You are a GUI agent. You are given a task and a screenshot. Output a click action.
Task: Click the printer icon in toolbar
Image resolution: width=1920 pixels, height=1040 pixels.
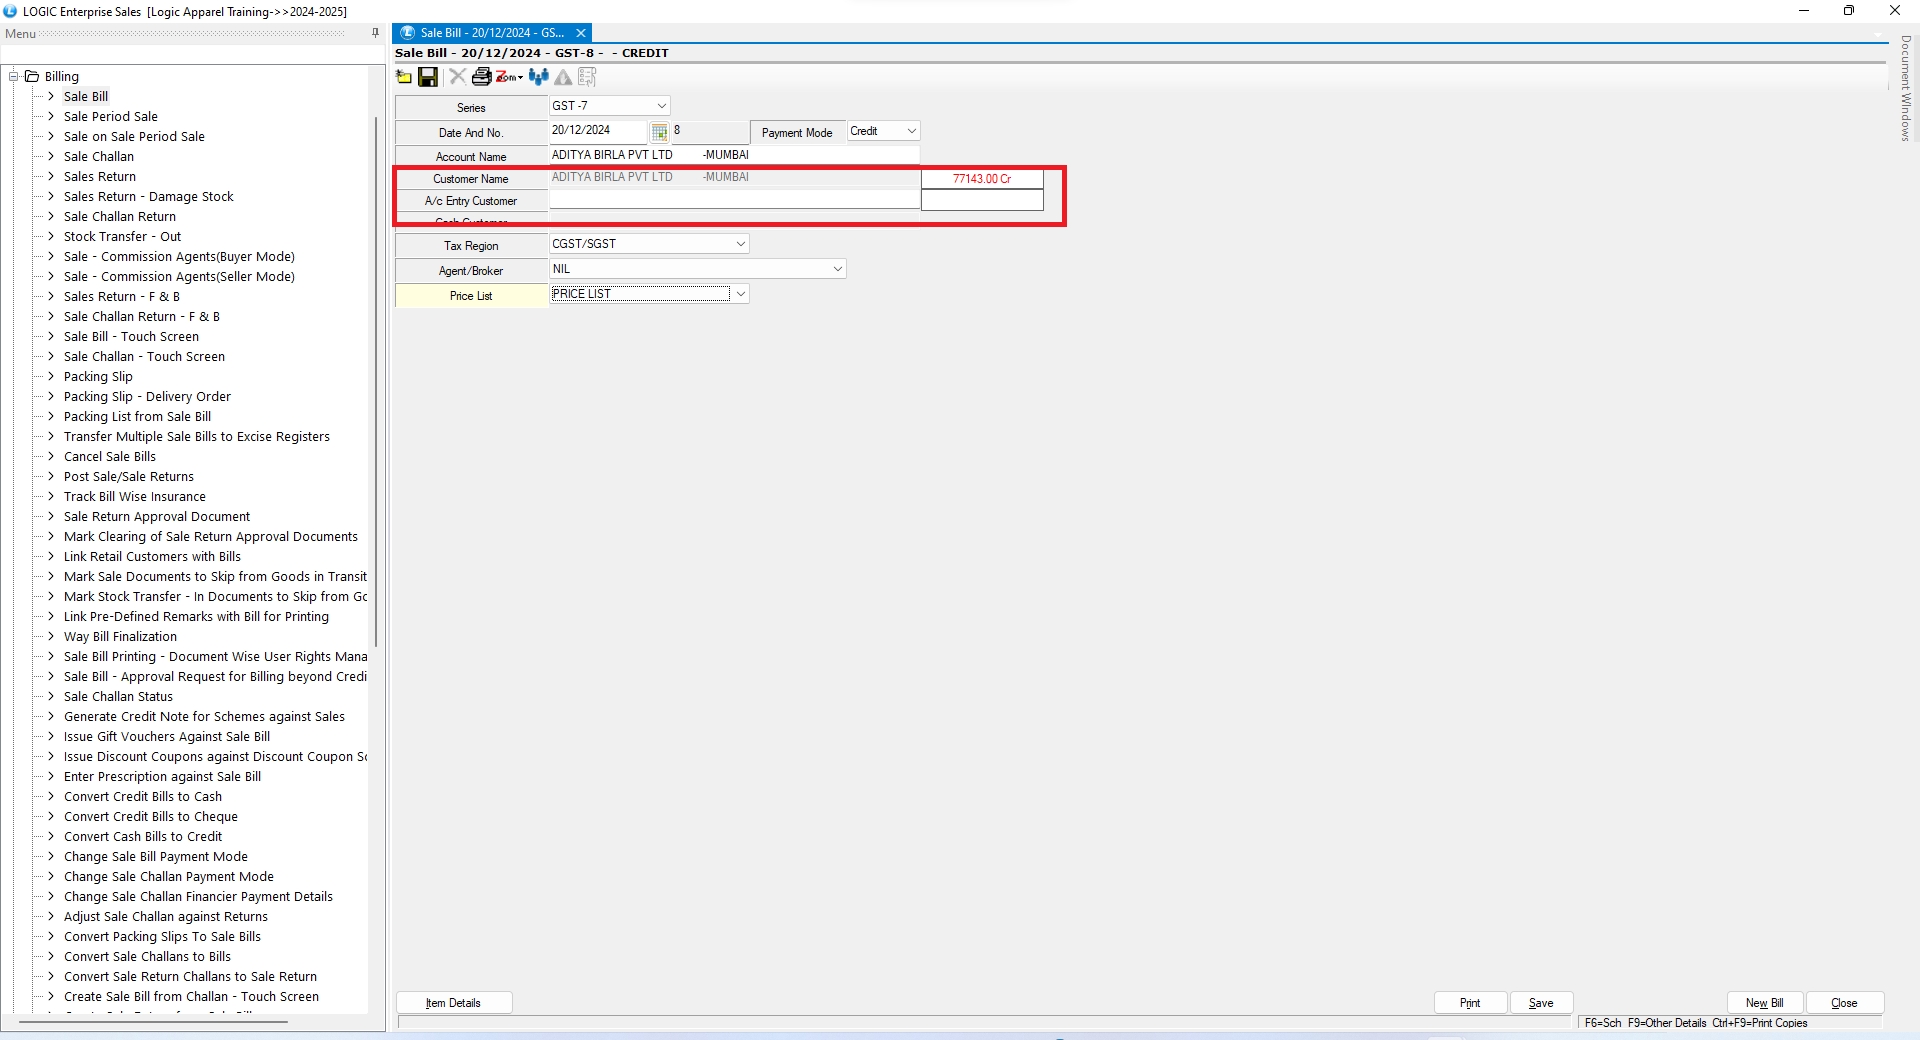(x=481, y=77)
